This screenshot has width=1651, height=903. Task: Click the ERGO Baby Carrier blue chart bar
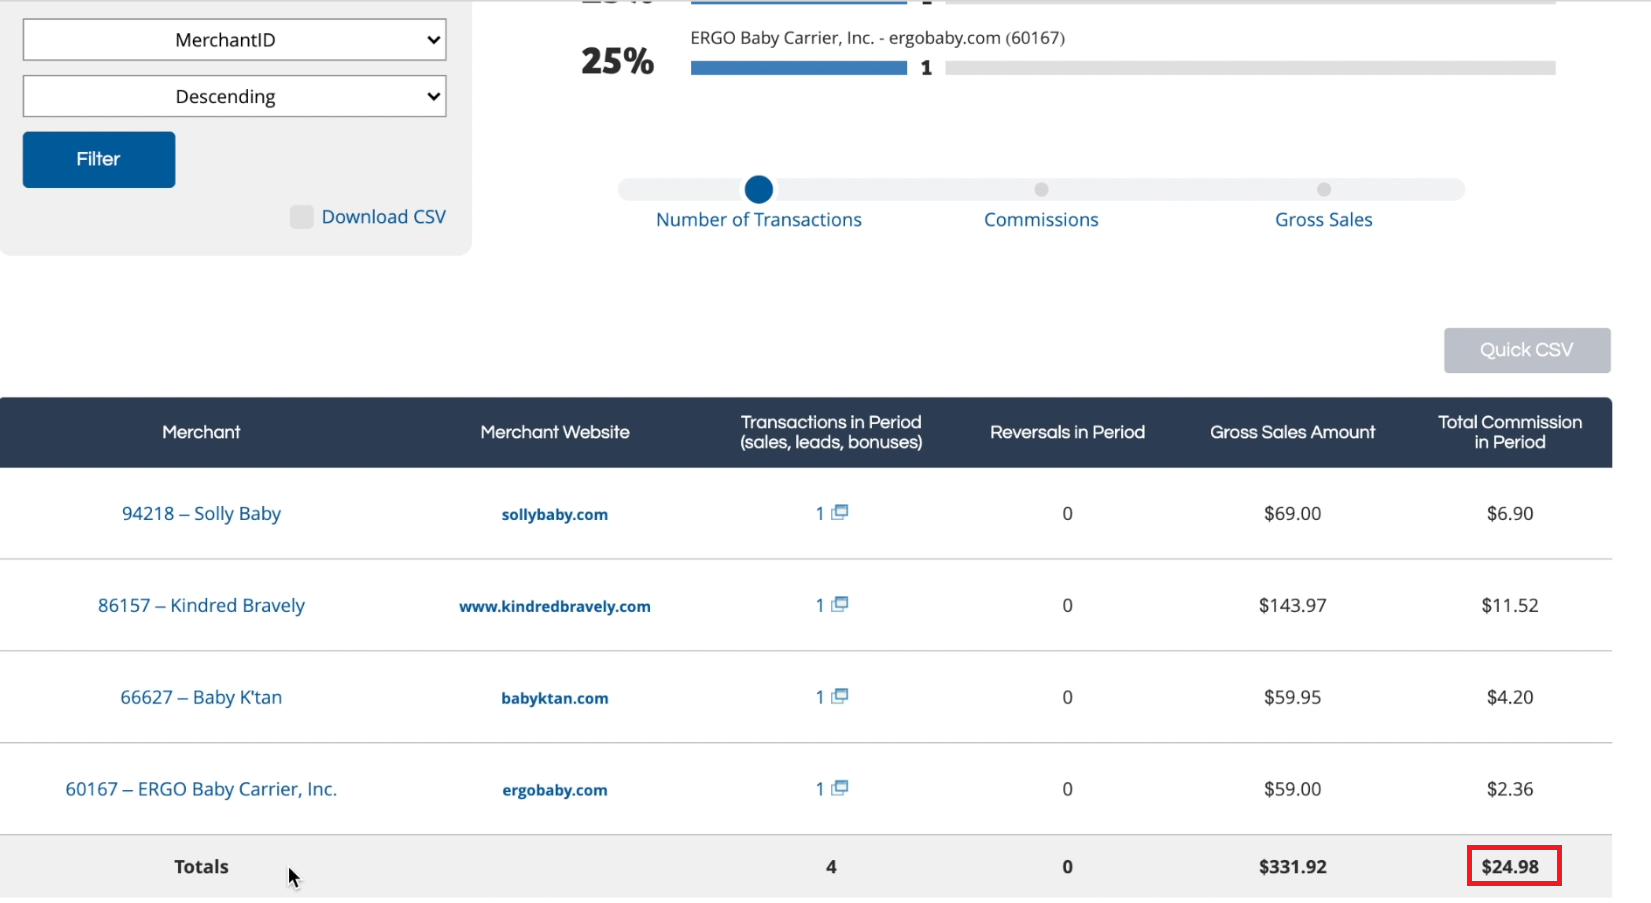pyautogui.click(x=799, y=68)
